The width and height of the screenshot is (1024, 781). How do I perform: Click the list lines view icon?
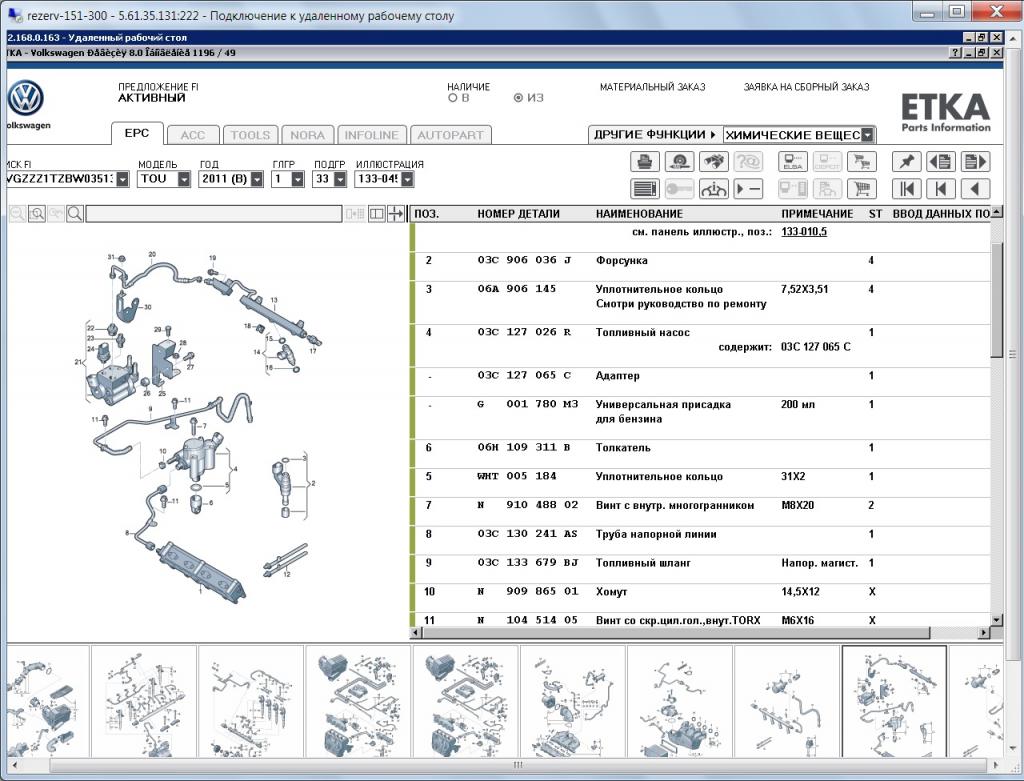point(645,189)
